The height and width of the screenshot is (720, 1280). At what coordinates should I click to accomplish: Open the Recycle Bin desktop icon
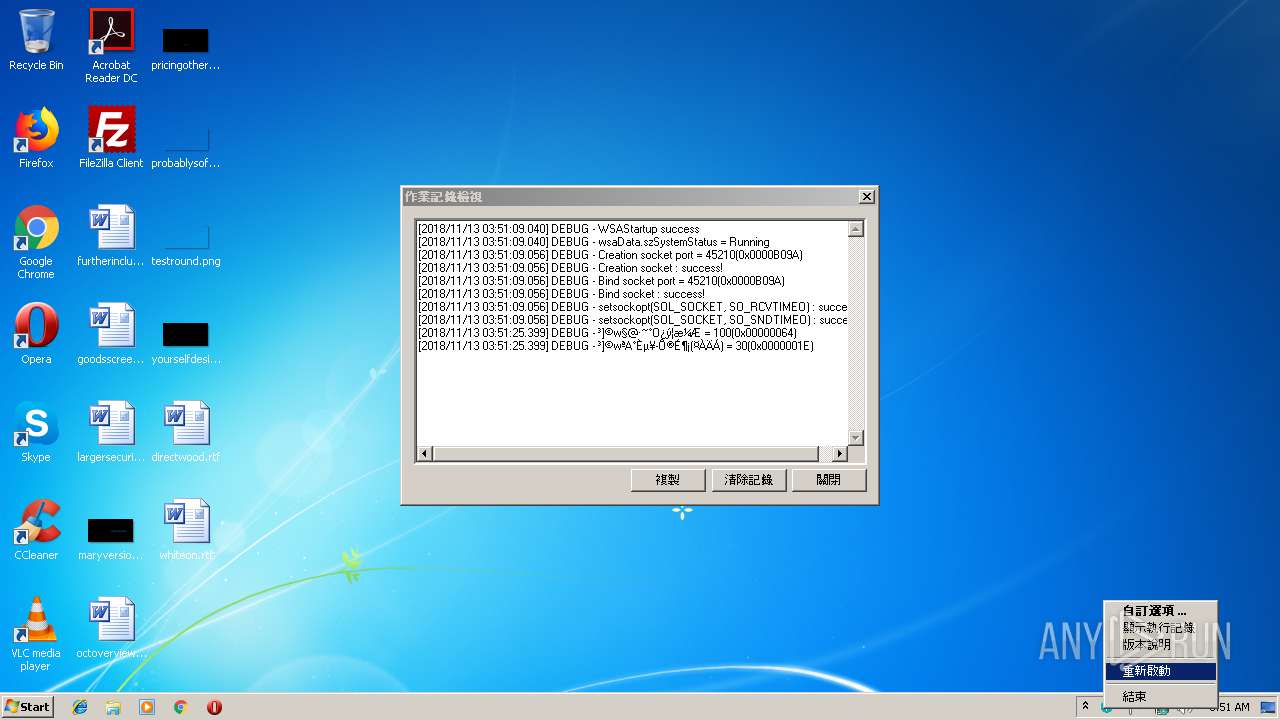coord(36,40)
